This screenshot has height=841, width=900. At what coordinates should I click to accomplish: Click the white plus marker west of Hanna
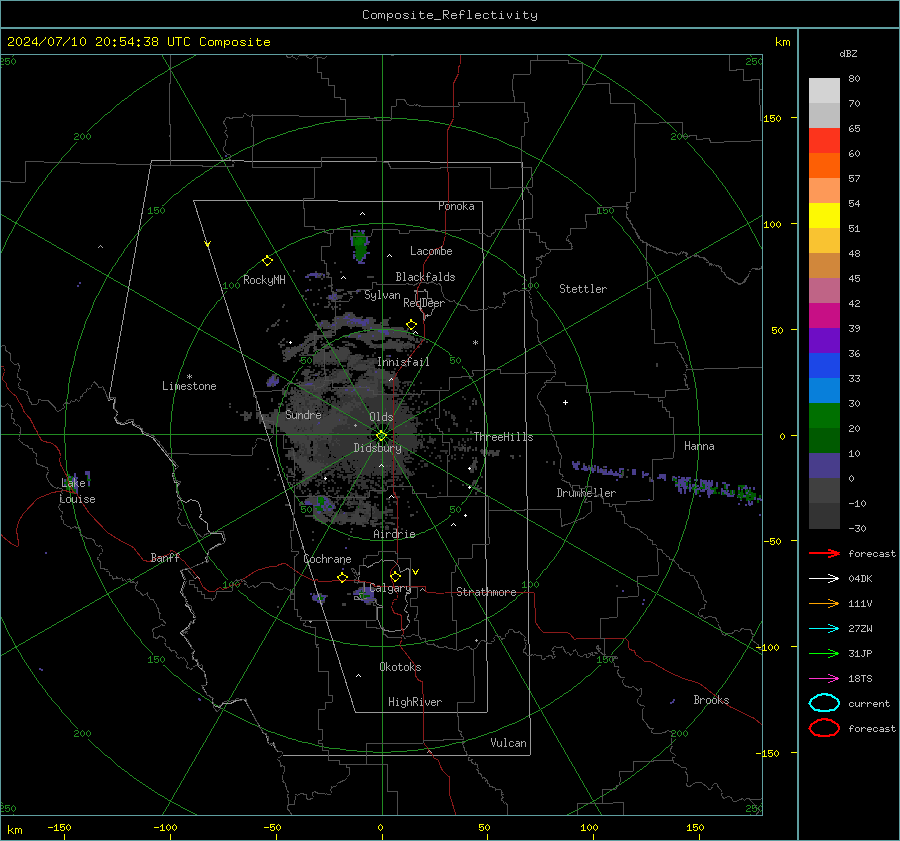coord(565,402)
